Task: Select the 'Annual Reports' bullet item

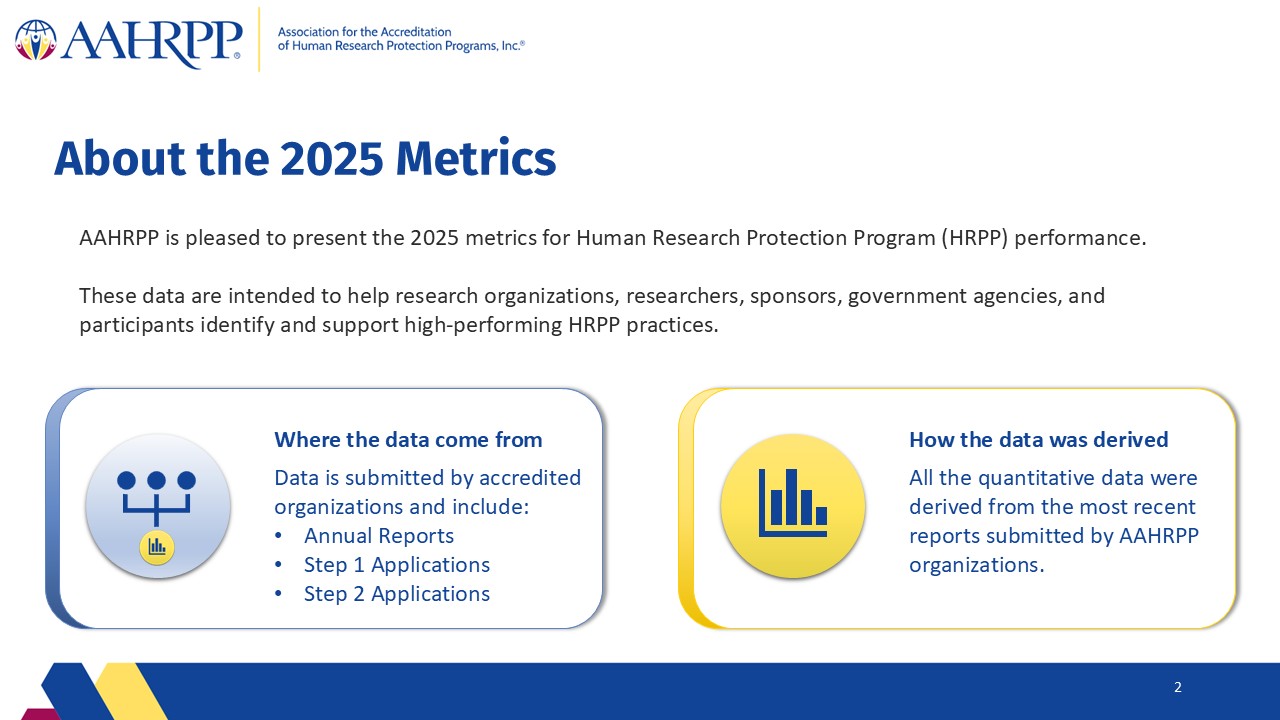Action: (378, 535)
